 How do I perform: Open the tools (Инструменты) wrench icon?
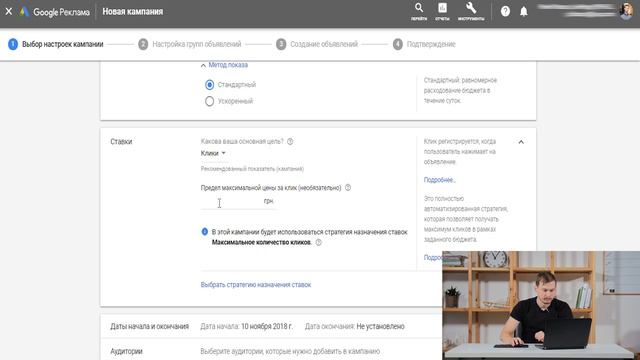click(471, 11)
